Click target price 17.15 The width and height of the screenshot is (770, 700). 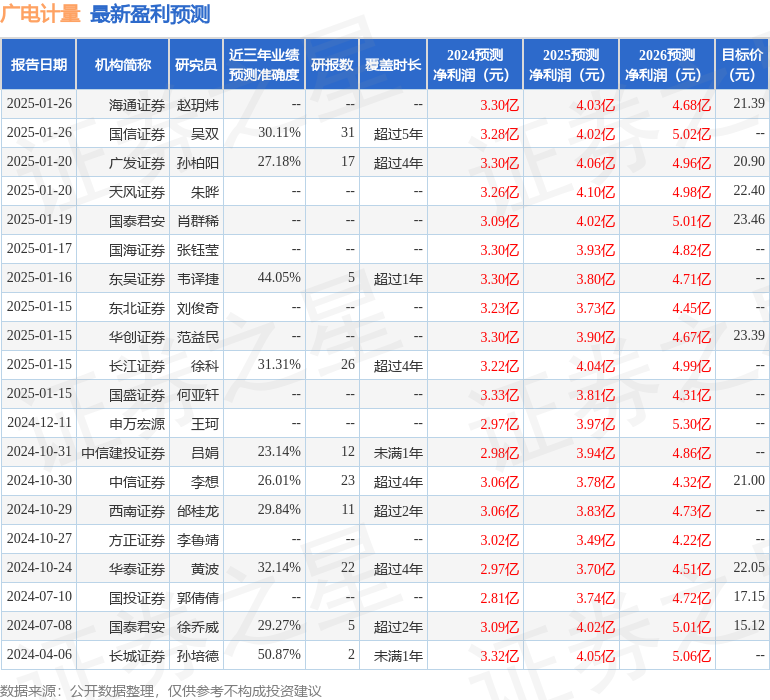[x=749, y=596]
